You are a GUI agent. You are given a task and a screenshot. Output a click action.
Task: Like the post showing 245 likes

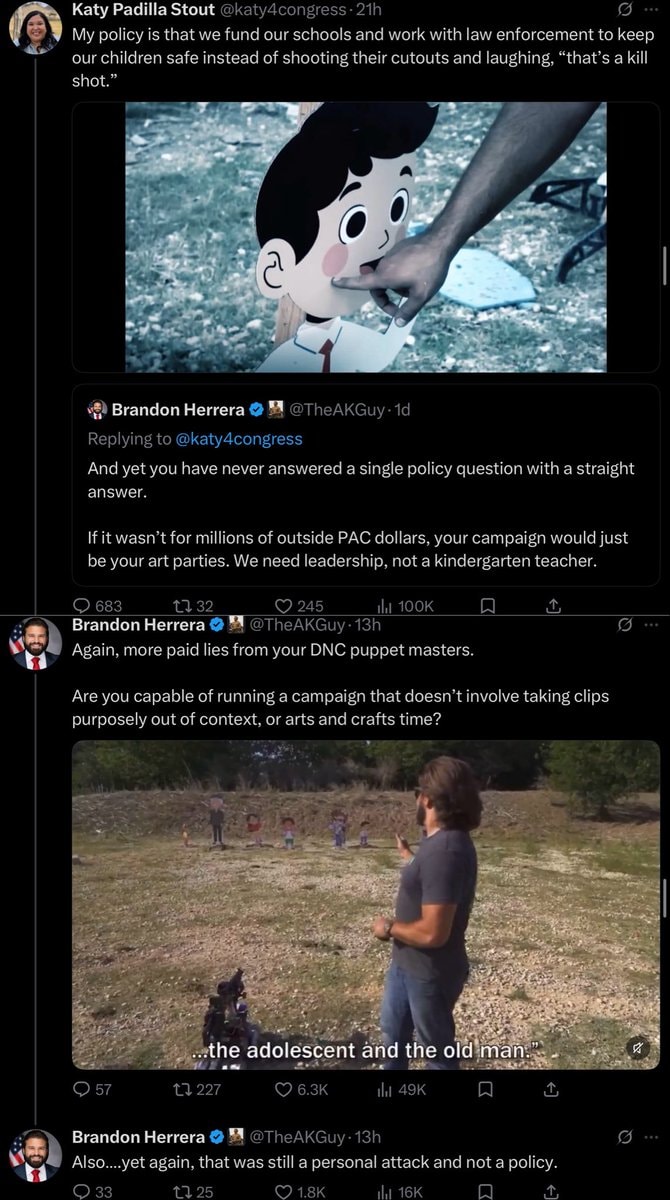click(x=298, y=605)
